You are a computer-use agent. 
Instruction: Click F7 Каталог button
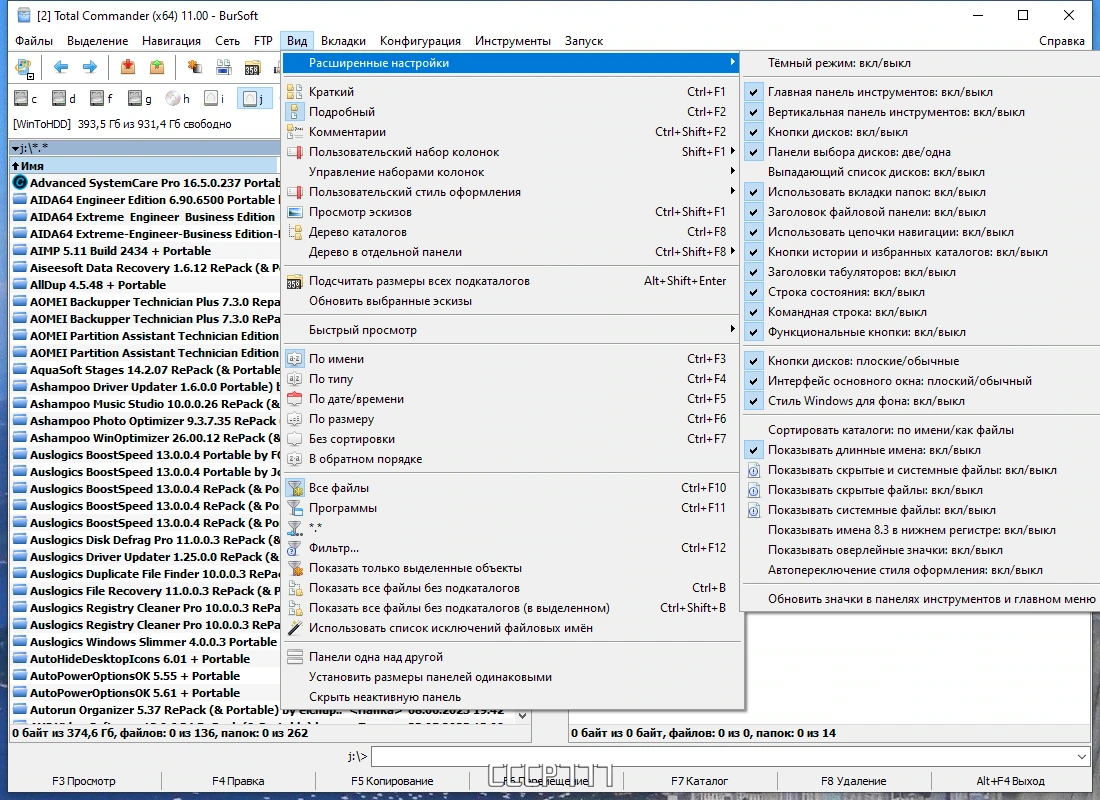click(x=699, y=781)
